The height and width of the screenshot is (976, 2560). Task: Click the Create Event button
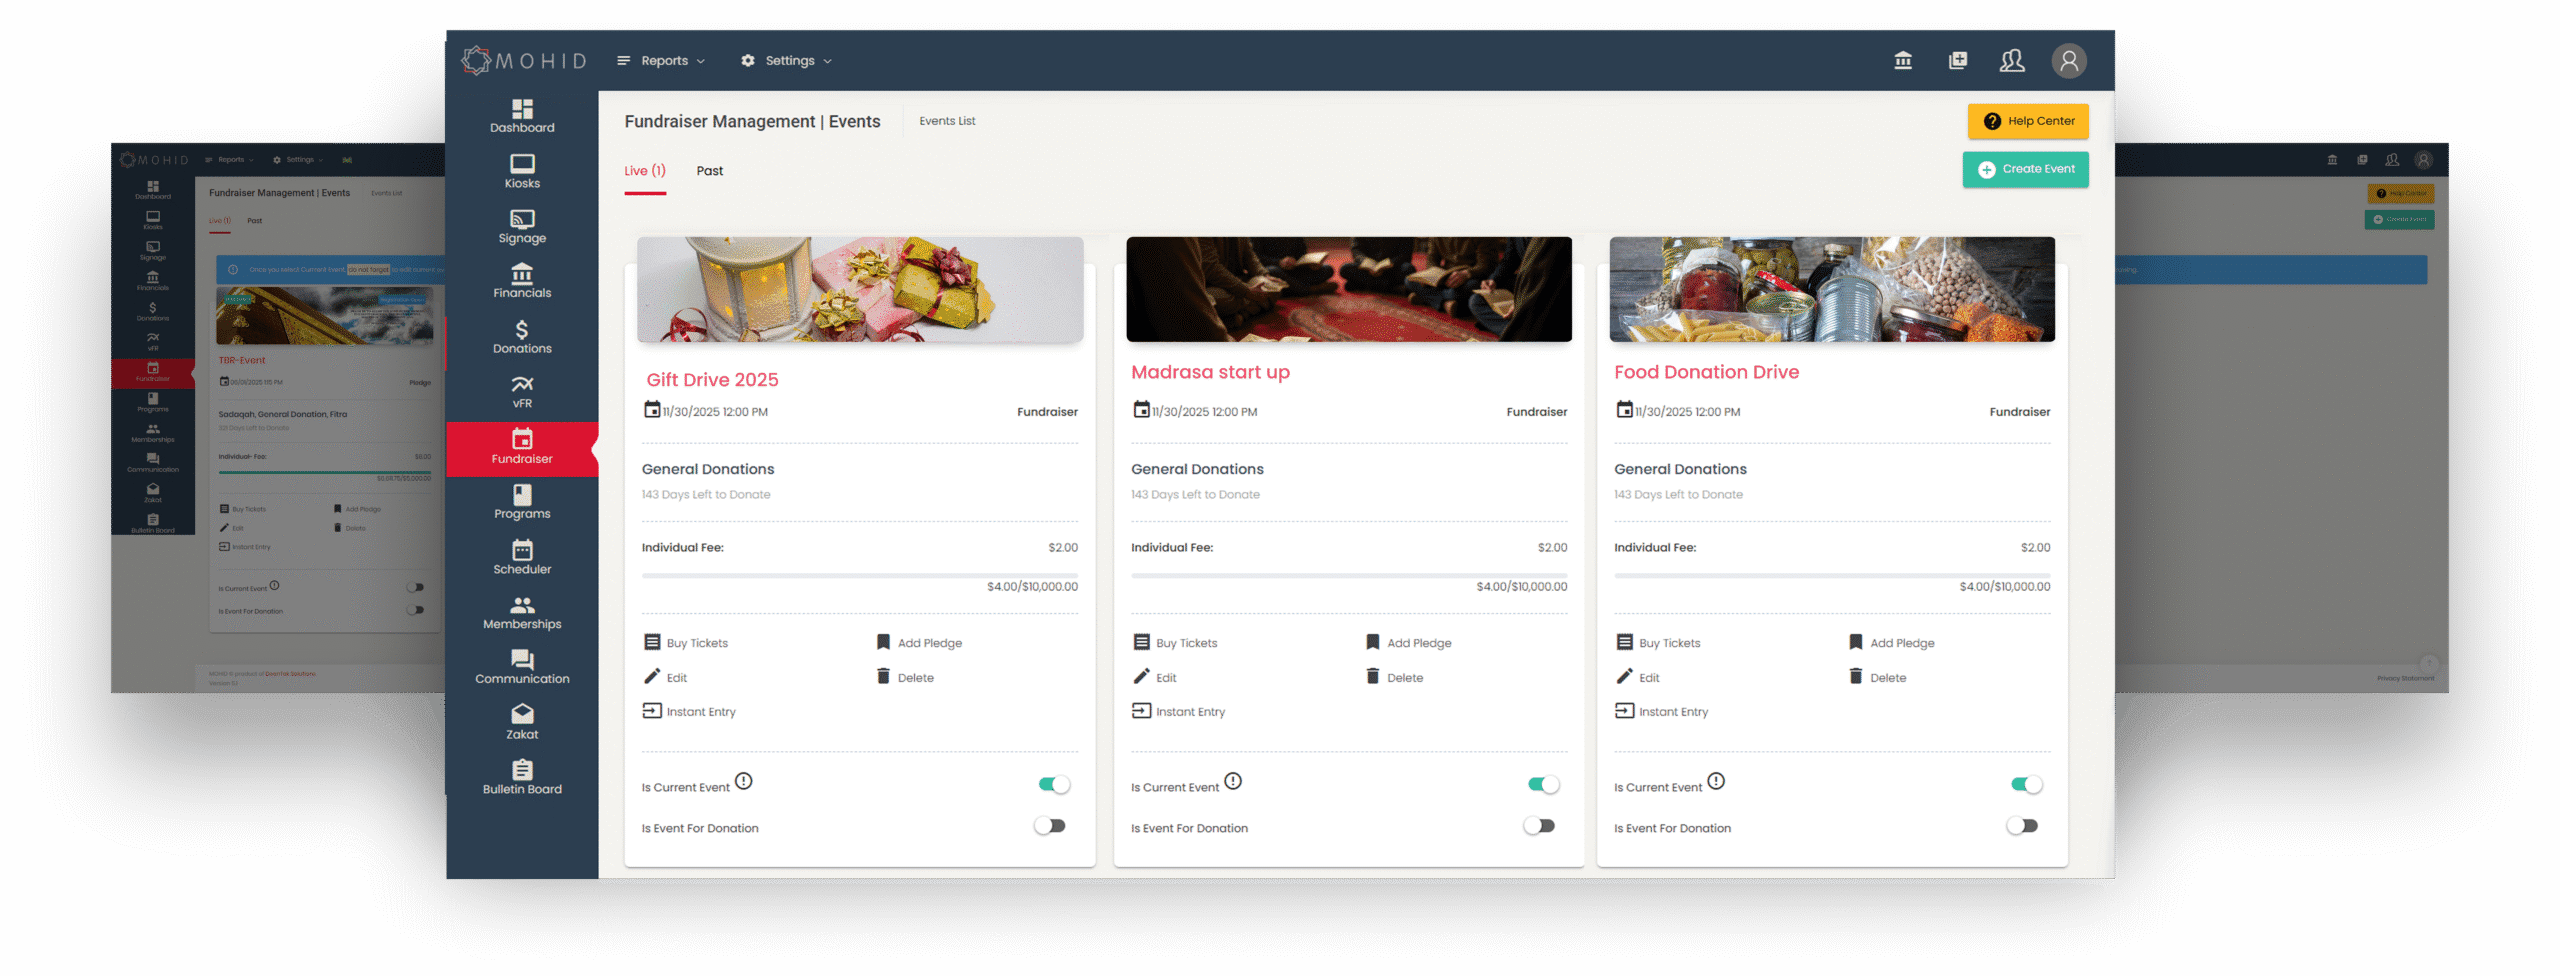pyautogui.click(x=2025, y=169)
